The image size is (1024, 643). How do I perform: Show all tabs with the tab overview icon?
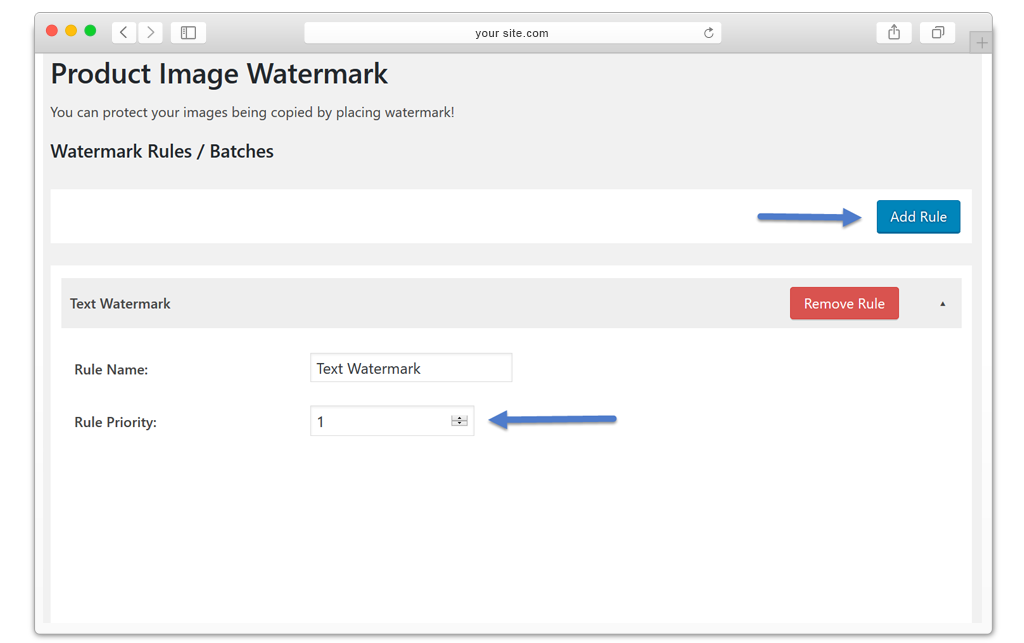[x=938, y=32]
